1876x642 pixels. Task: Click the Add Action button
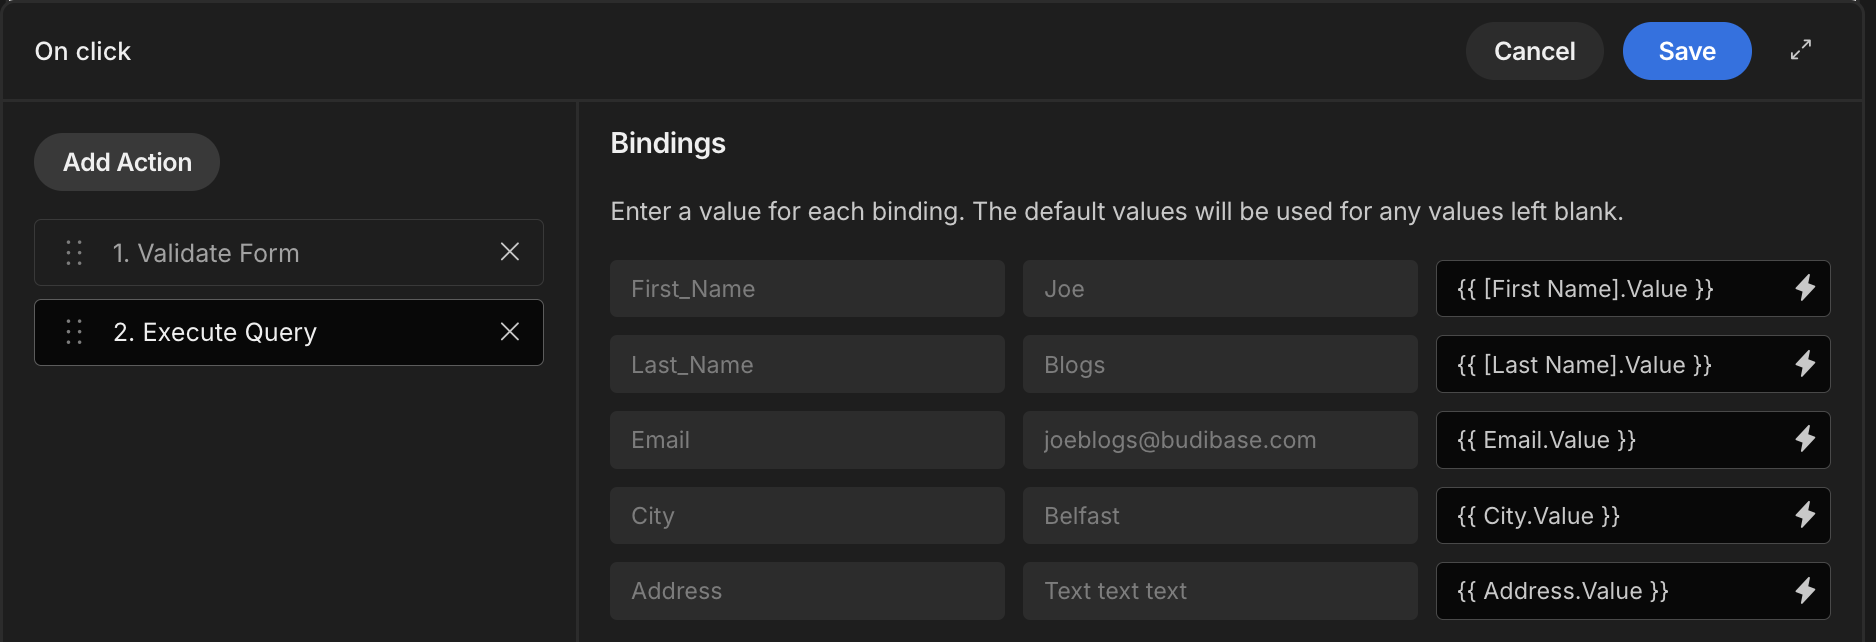click(127, 162)
